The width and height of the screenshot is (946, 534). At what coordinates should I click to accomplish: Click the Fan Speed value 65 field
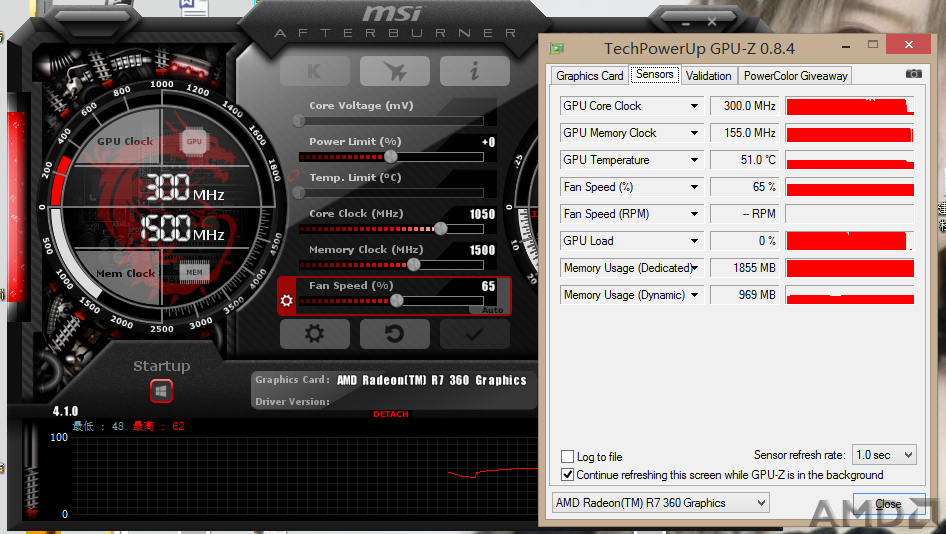pos(488,286)
